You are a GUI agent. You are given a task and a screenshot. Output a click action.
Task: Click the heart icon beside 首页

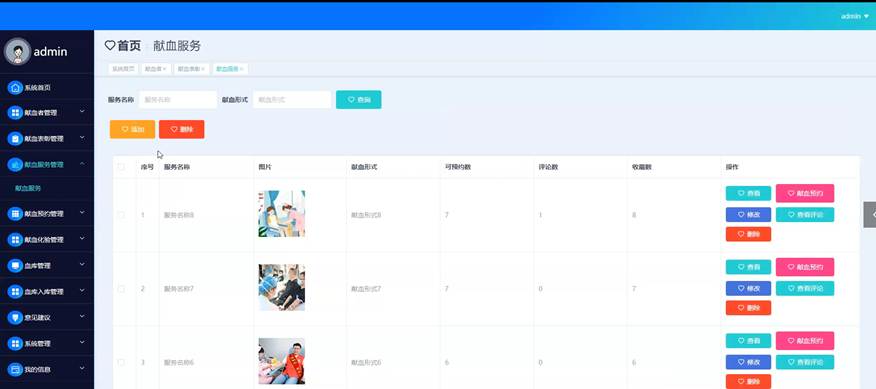click(x=110, y=46)
